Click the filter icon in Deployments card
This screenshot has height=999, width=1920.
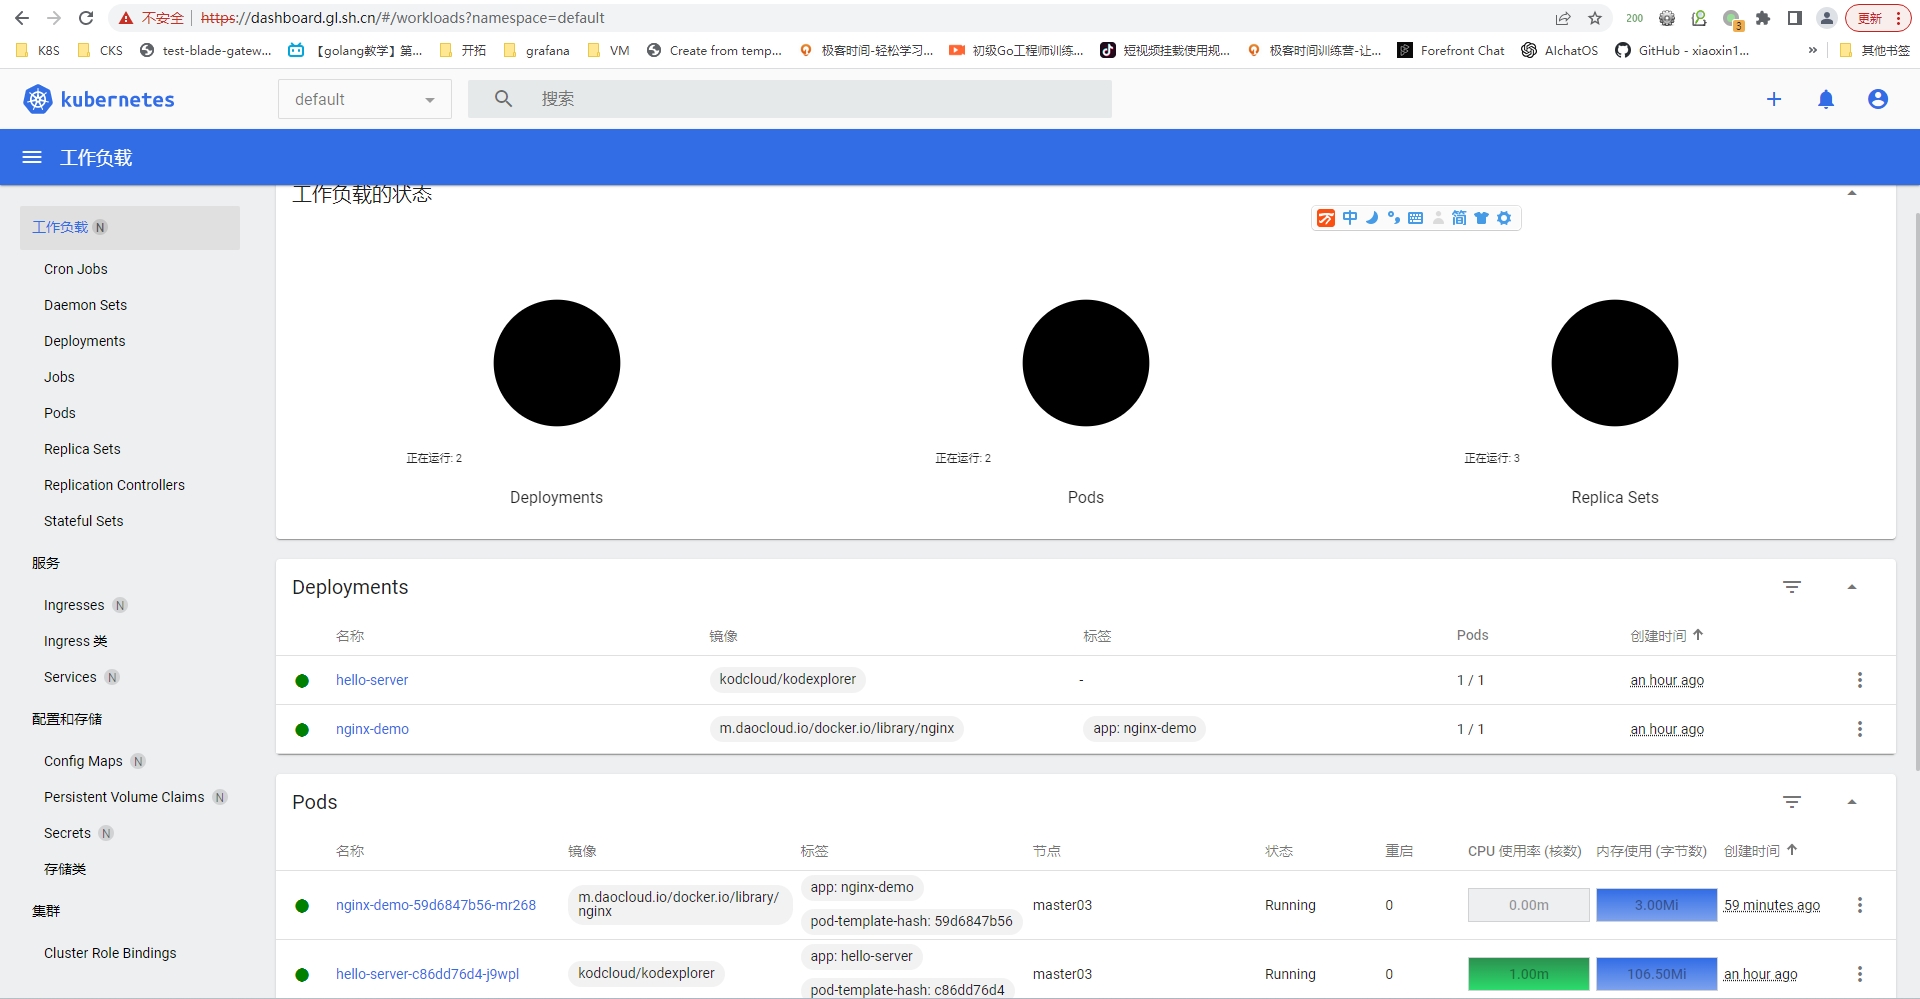1792,587
